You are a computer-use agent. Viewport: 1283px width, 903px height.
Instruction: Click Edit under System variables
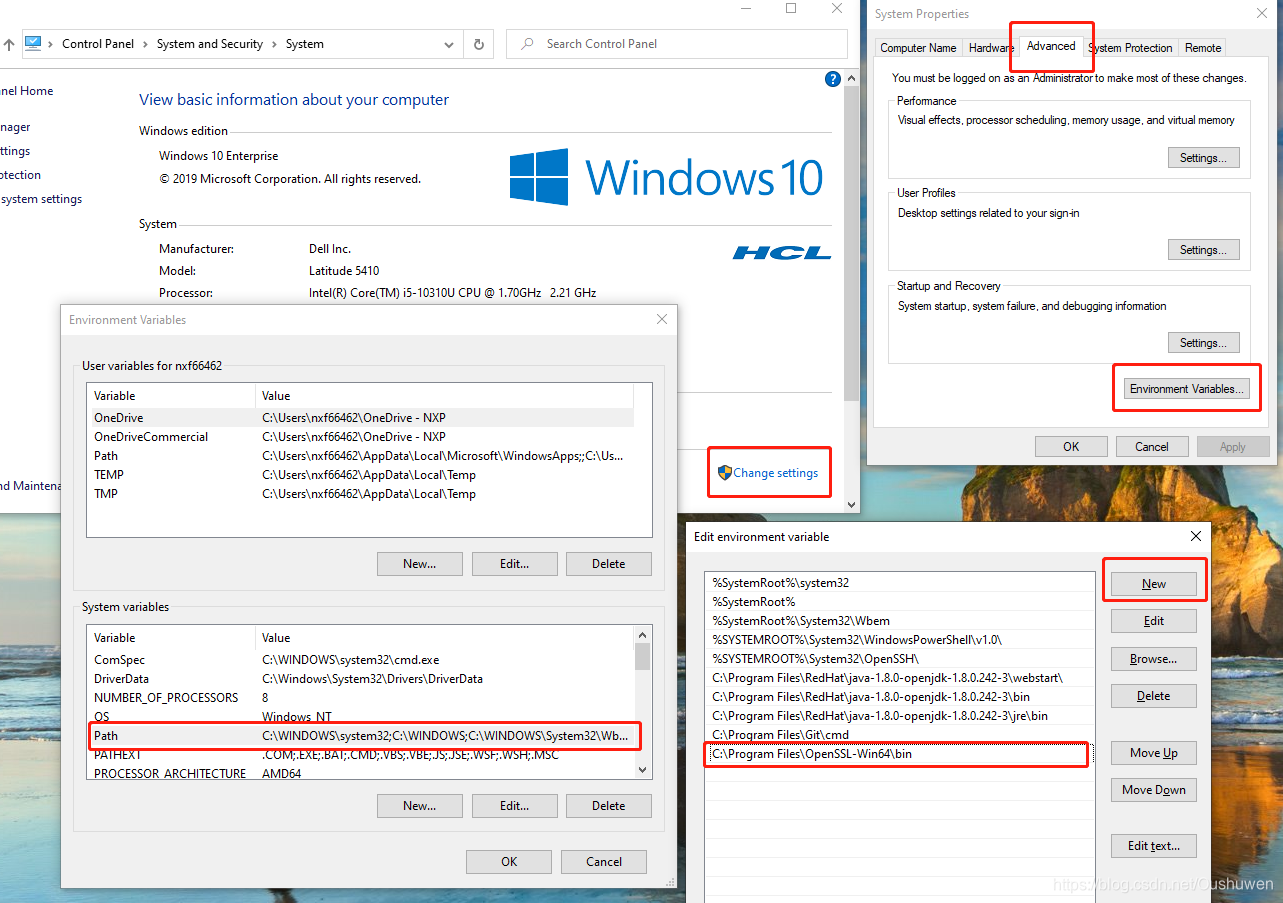(514, 806)
